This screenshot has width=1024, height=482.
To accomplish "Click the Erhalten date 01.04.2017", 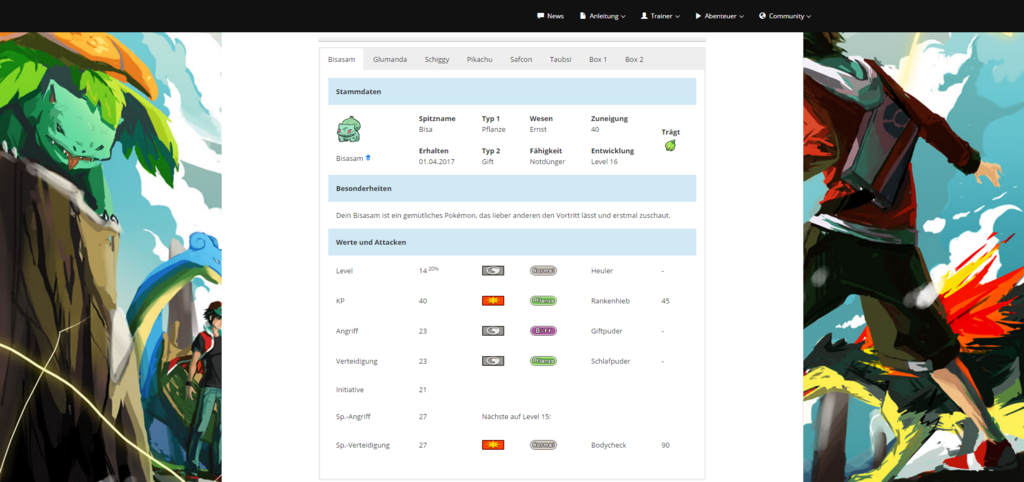I will [x=437, y=161].
